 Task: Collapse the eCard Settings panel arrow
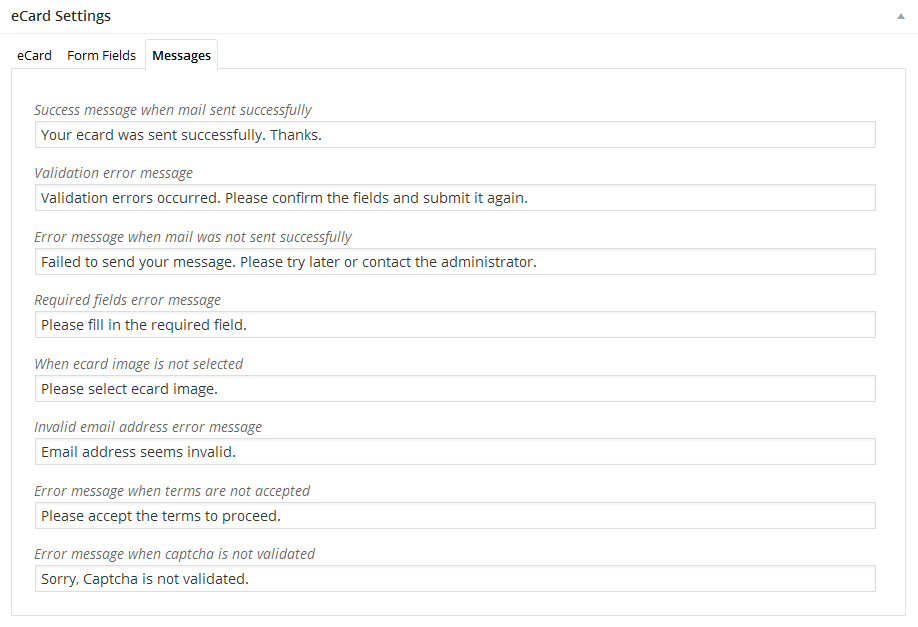[902, 17]
